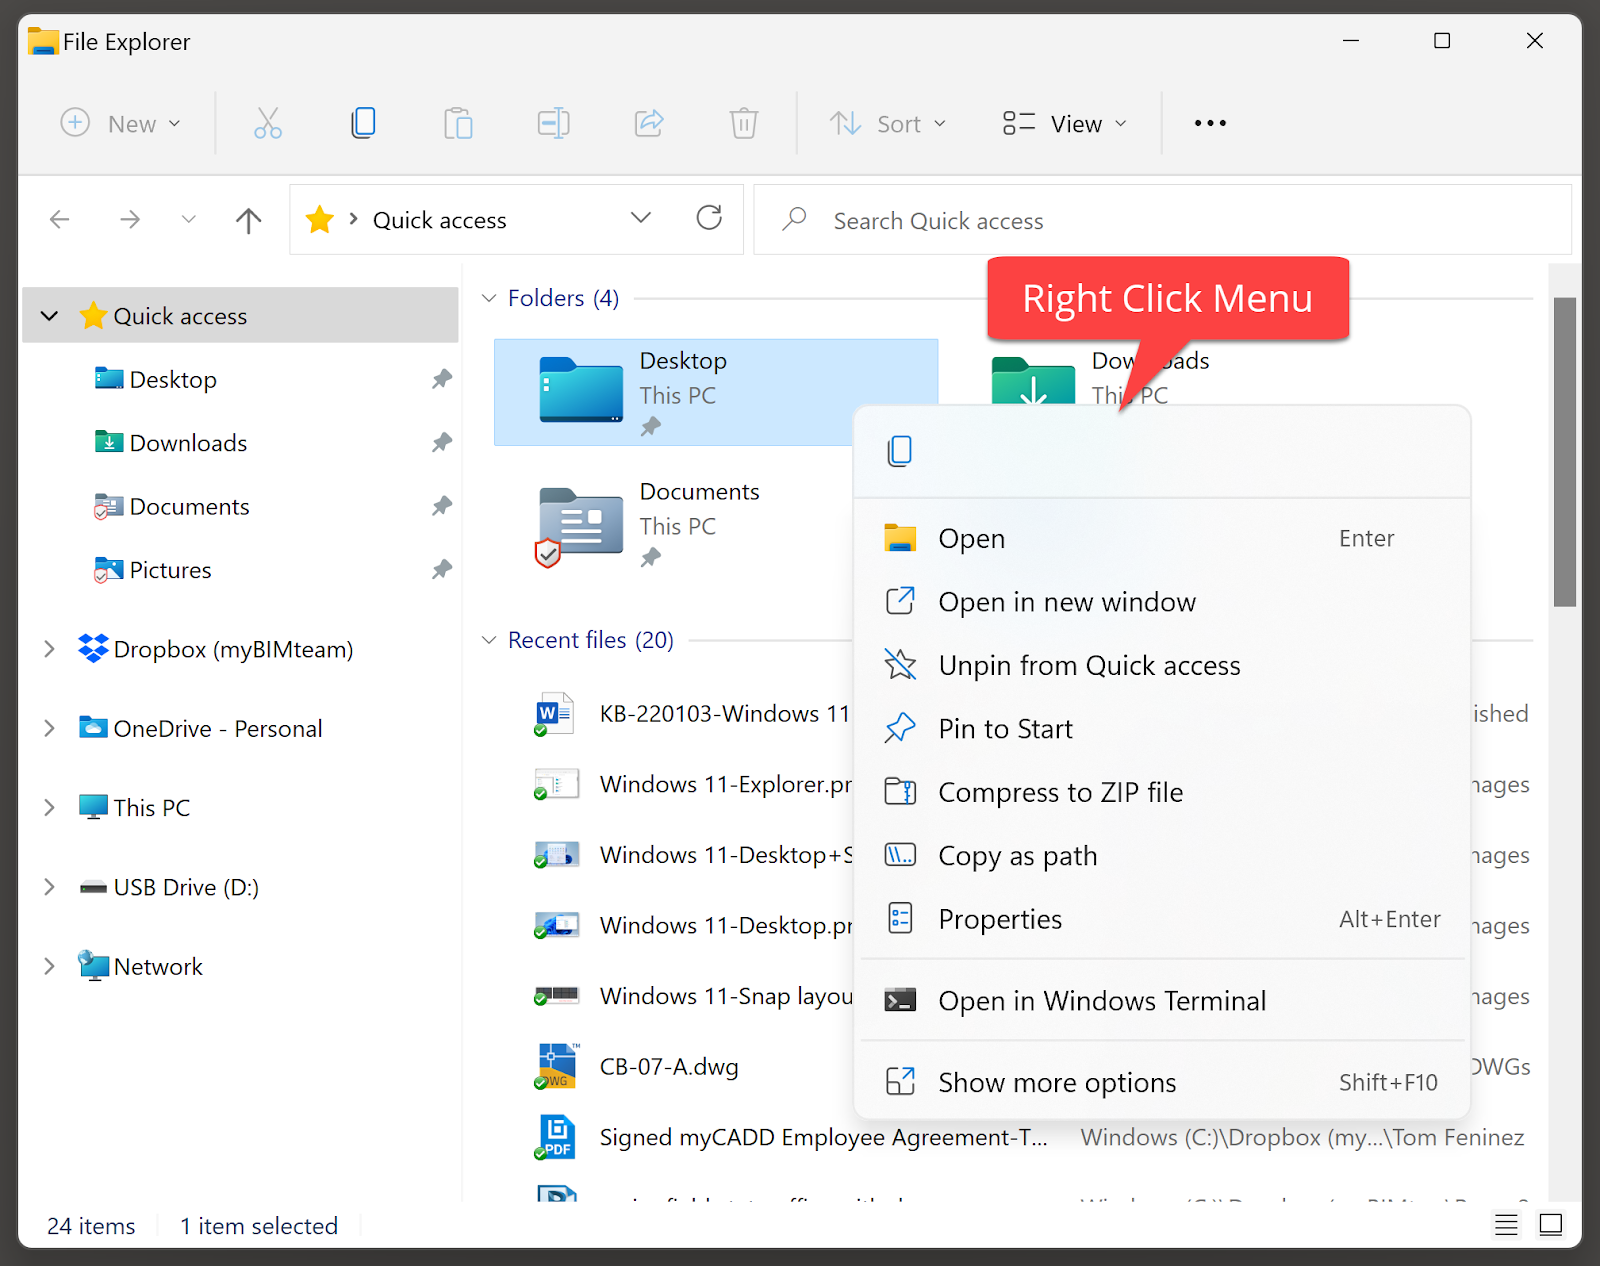Select Downloads in the navigation pane
Image resolution: width=1600 pixels, height=1266 pixels.
[x=188, y=443]
